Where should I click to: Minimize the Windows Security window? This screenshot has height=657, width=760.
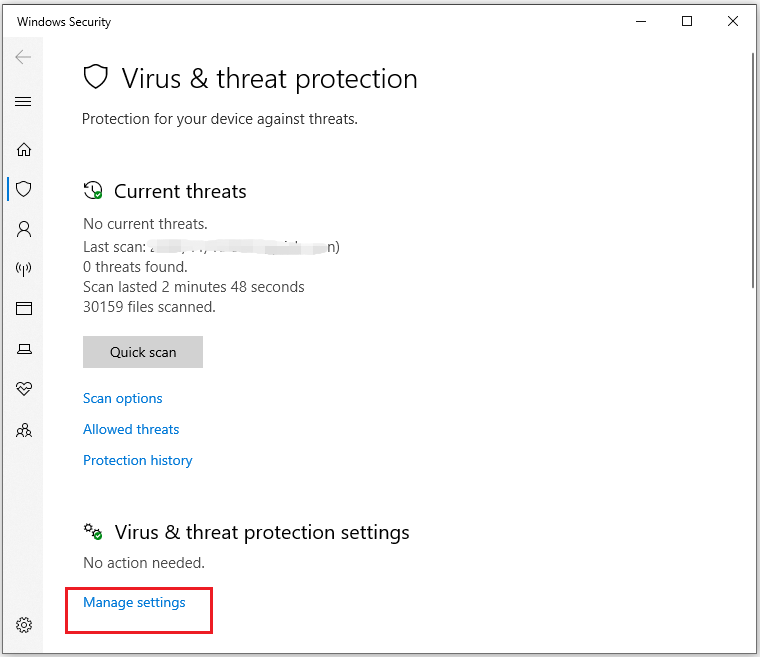pos(641,21)
